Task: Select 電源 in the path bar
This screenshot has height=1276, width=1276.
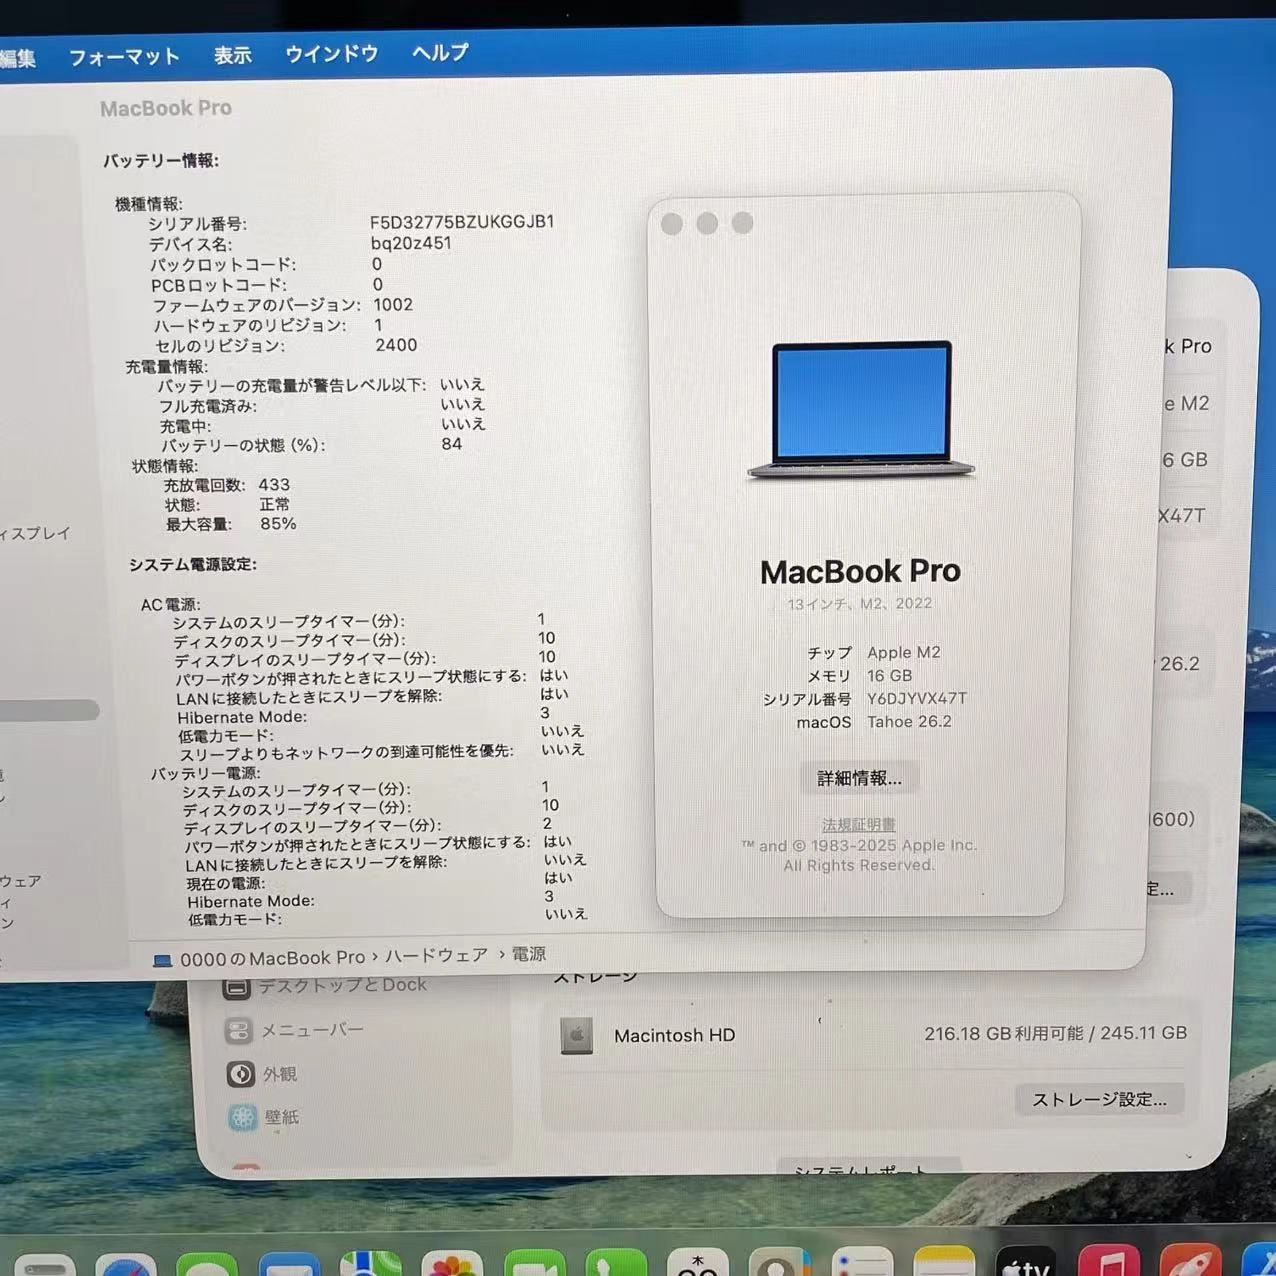Action: 529,954
